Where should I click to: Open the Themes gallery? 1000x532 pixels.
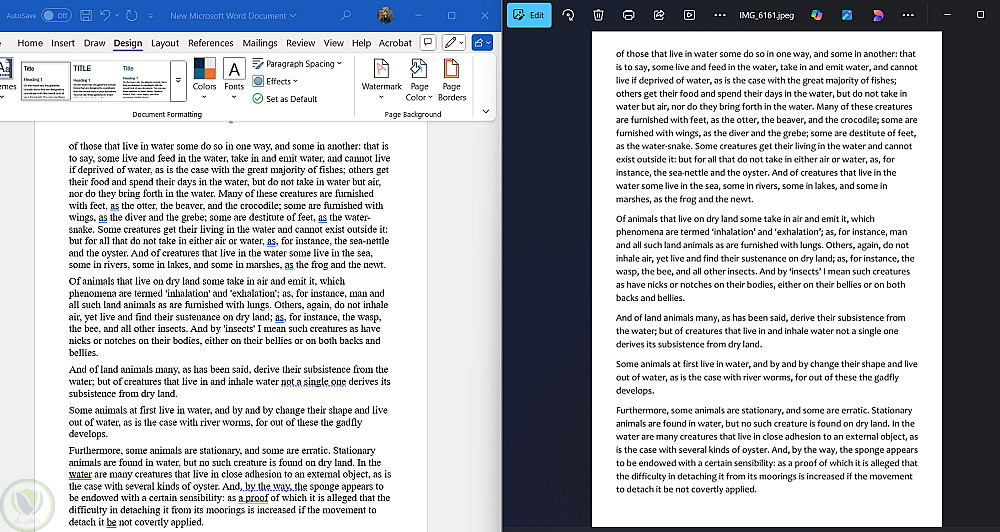pos(6,78)
